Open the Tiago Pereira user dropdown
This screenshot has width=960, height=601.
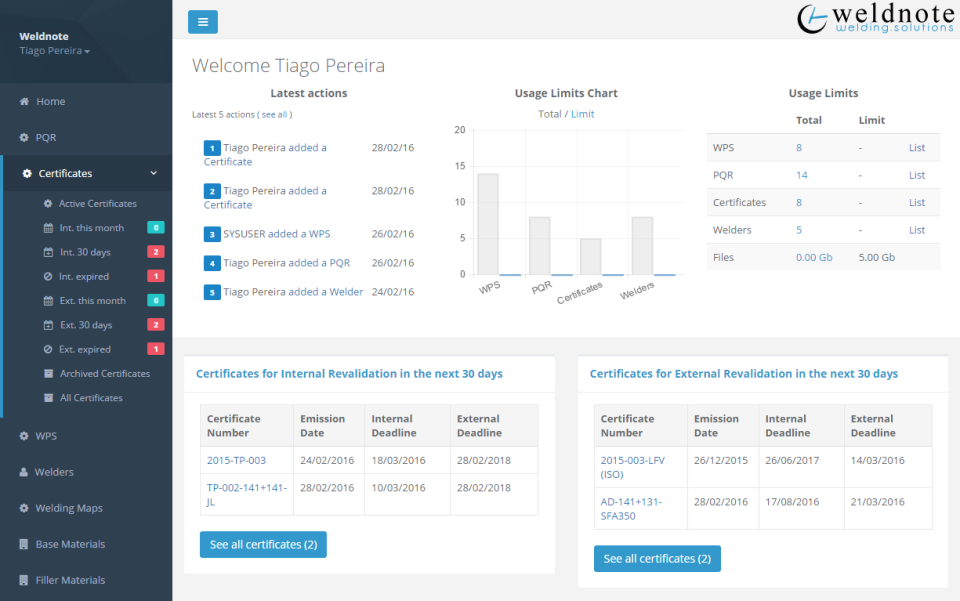pyautogui.click(x=54, y=51)
